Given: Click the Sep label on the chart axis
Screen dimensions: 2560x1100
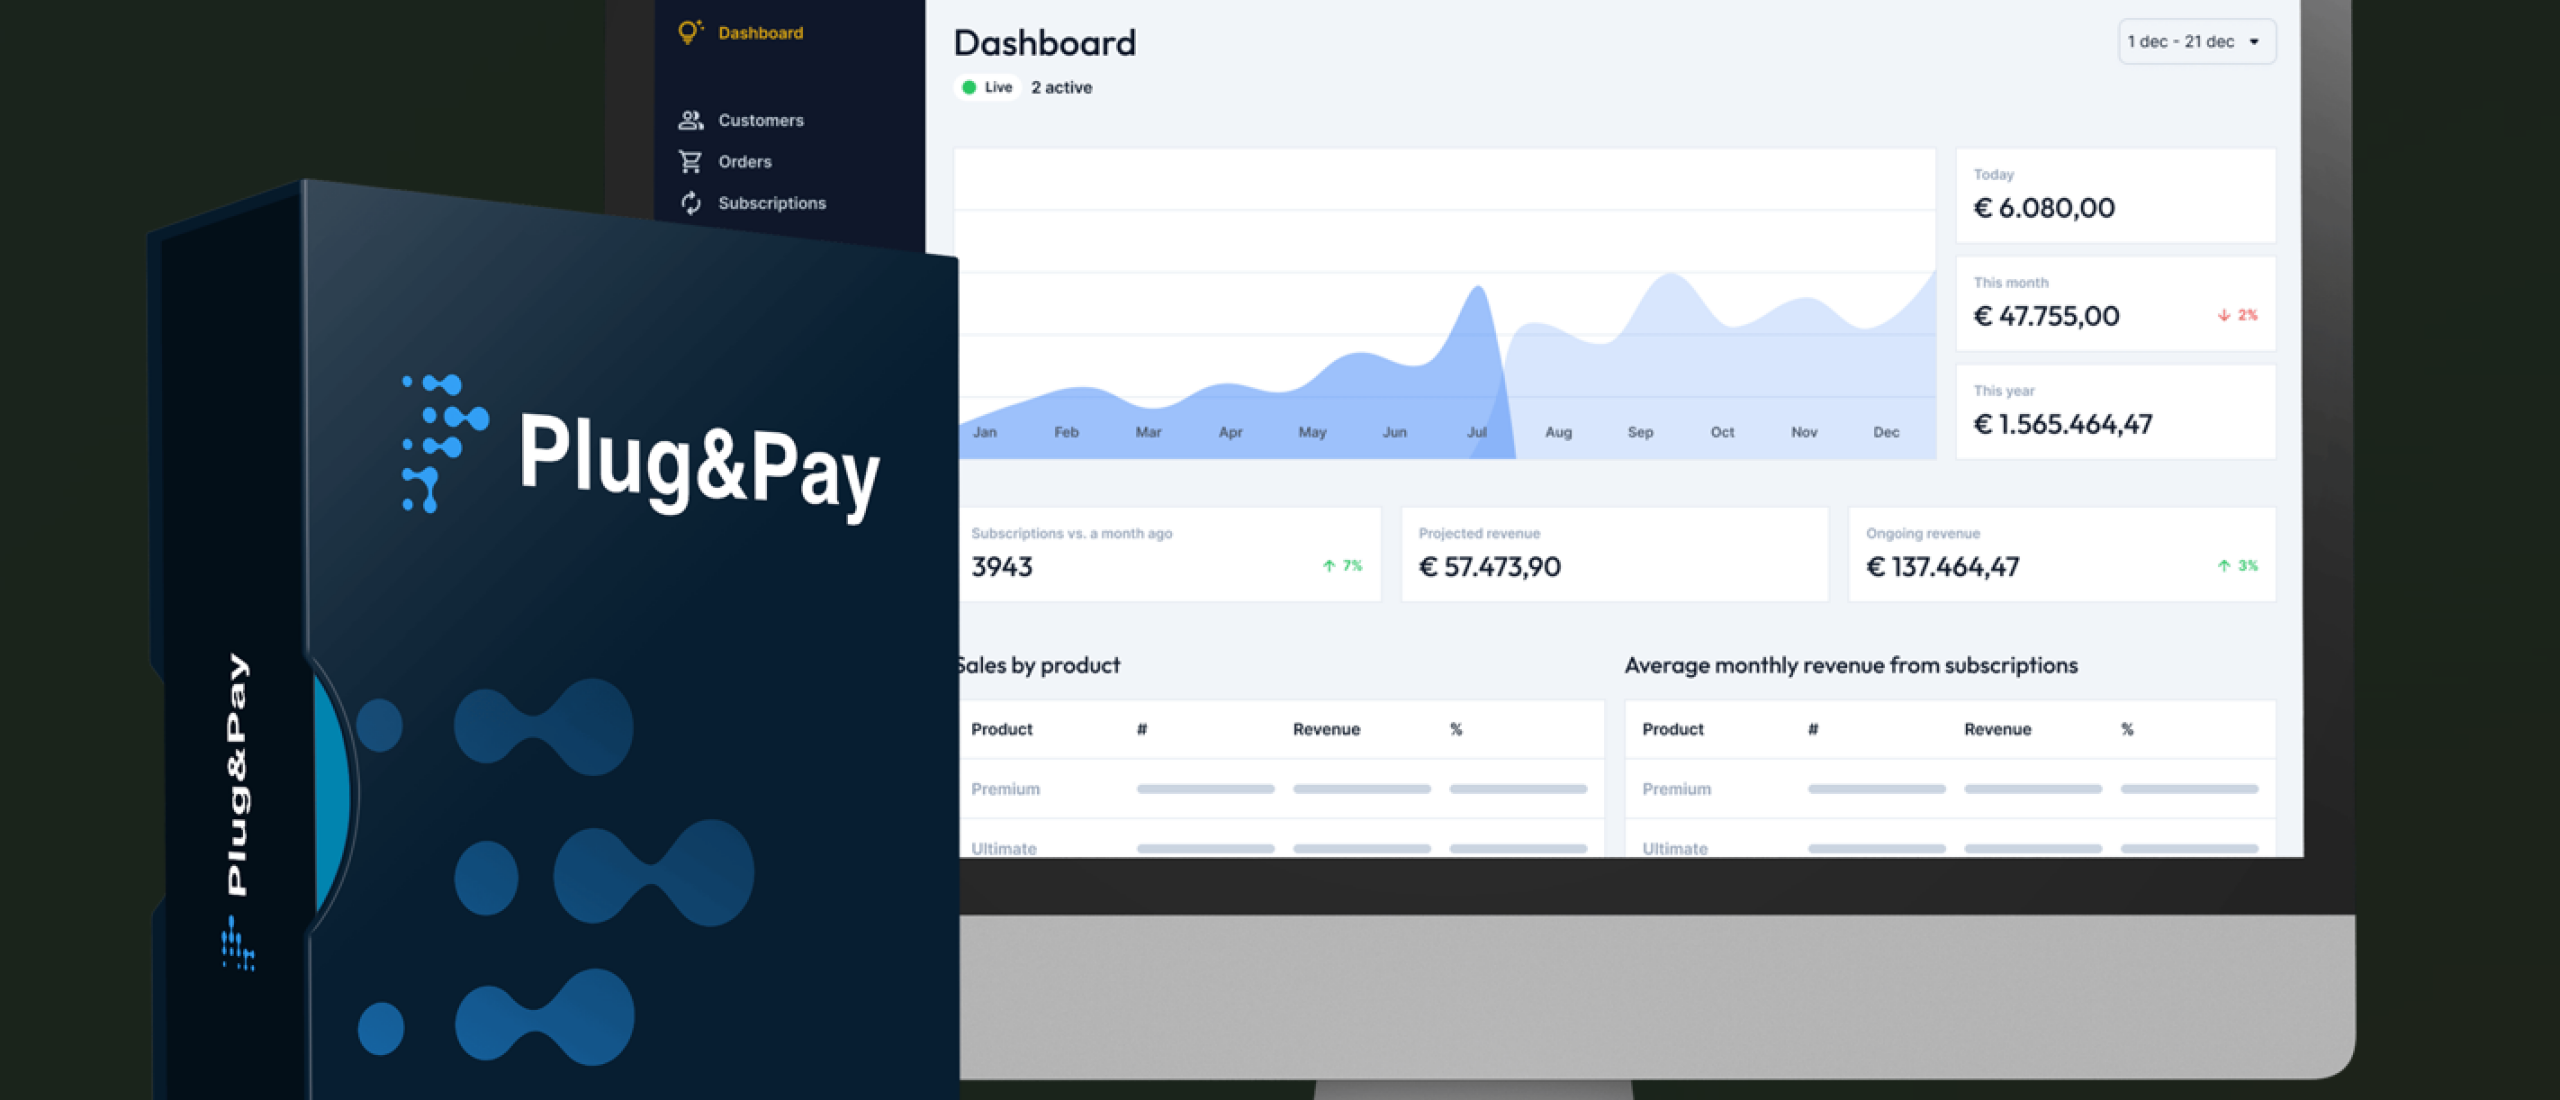Looking at the screenshot, I should 1640,432.
